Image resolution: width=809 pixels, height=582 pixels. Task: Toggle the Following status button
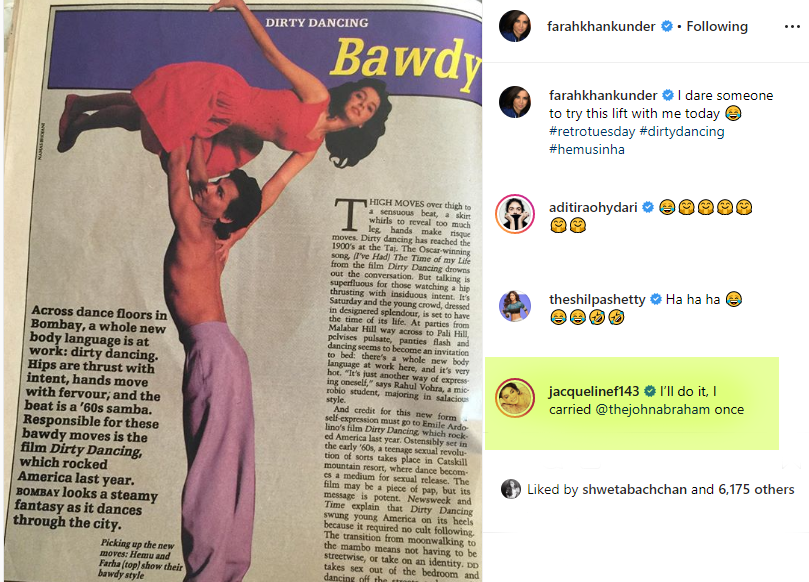pos(717,26)
